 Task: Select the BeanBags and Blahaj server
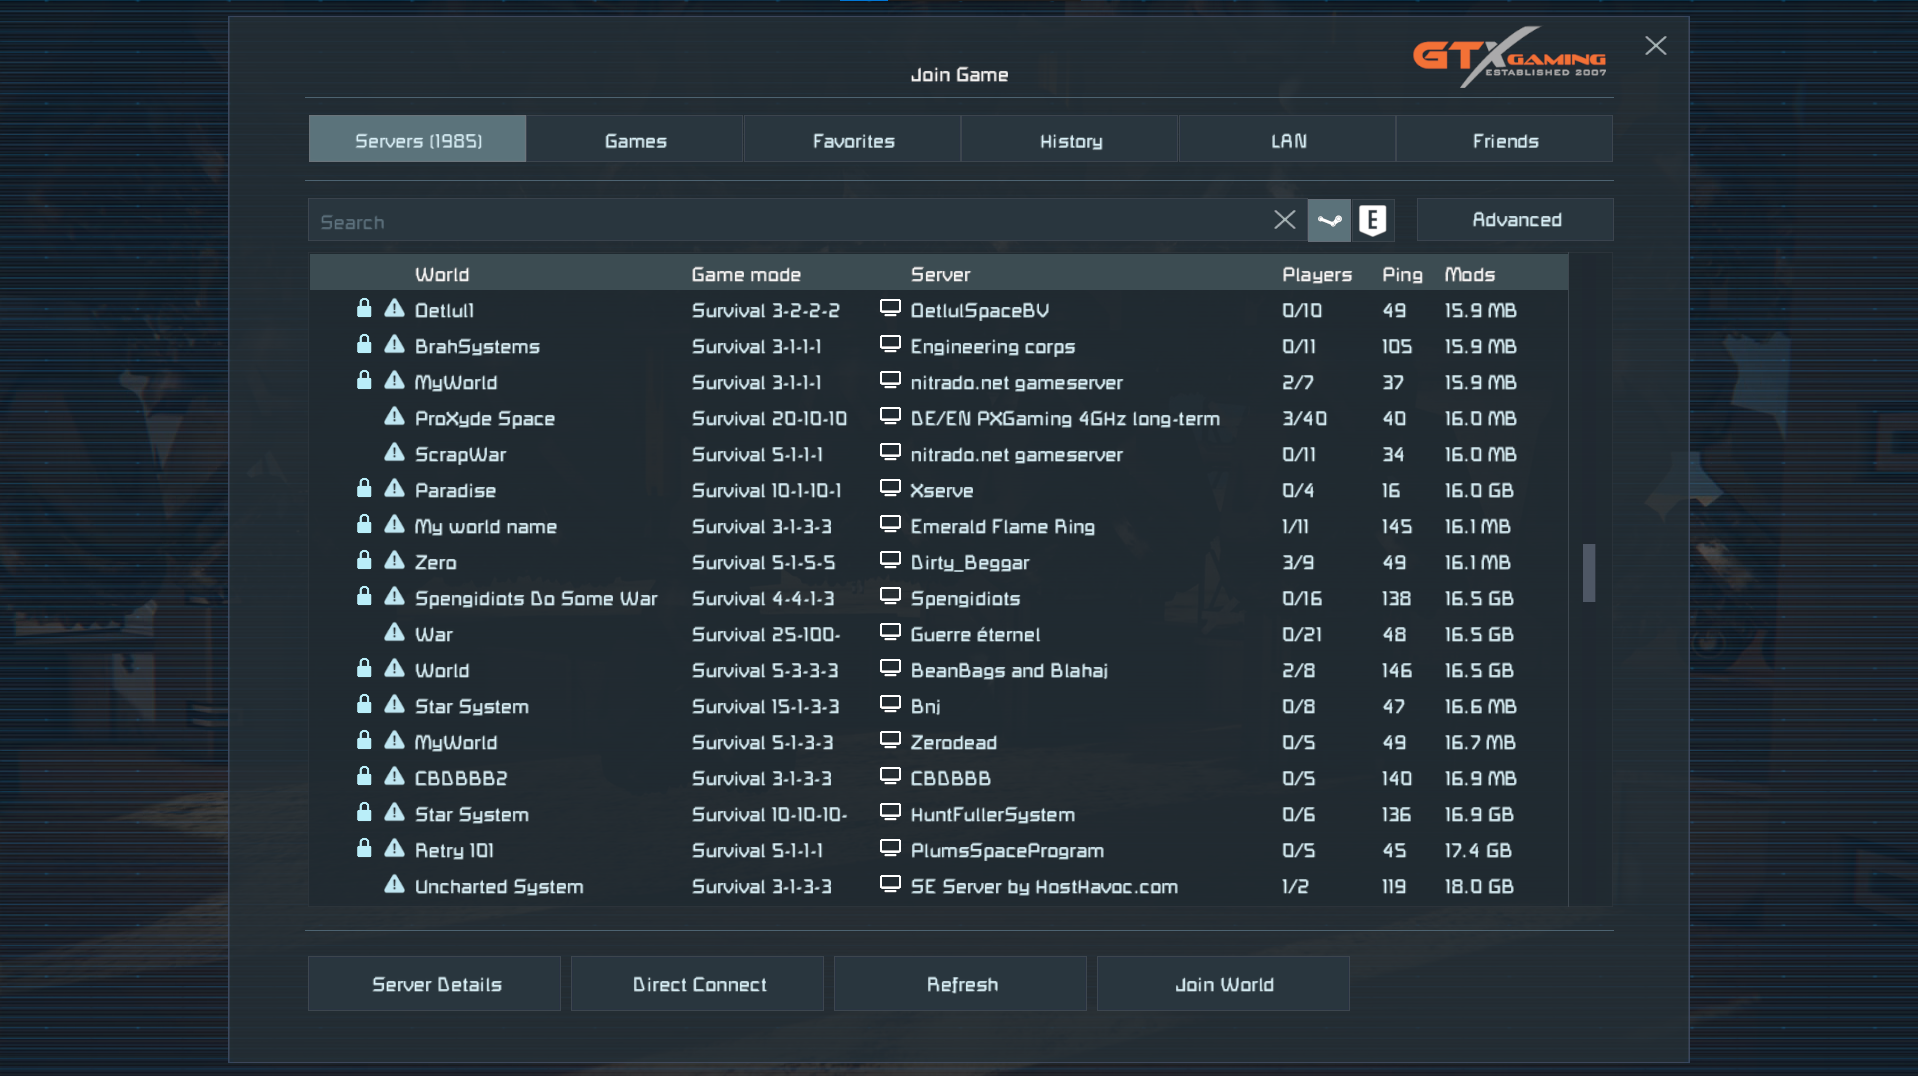(1009, 670)
